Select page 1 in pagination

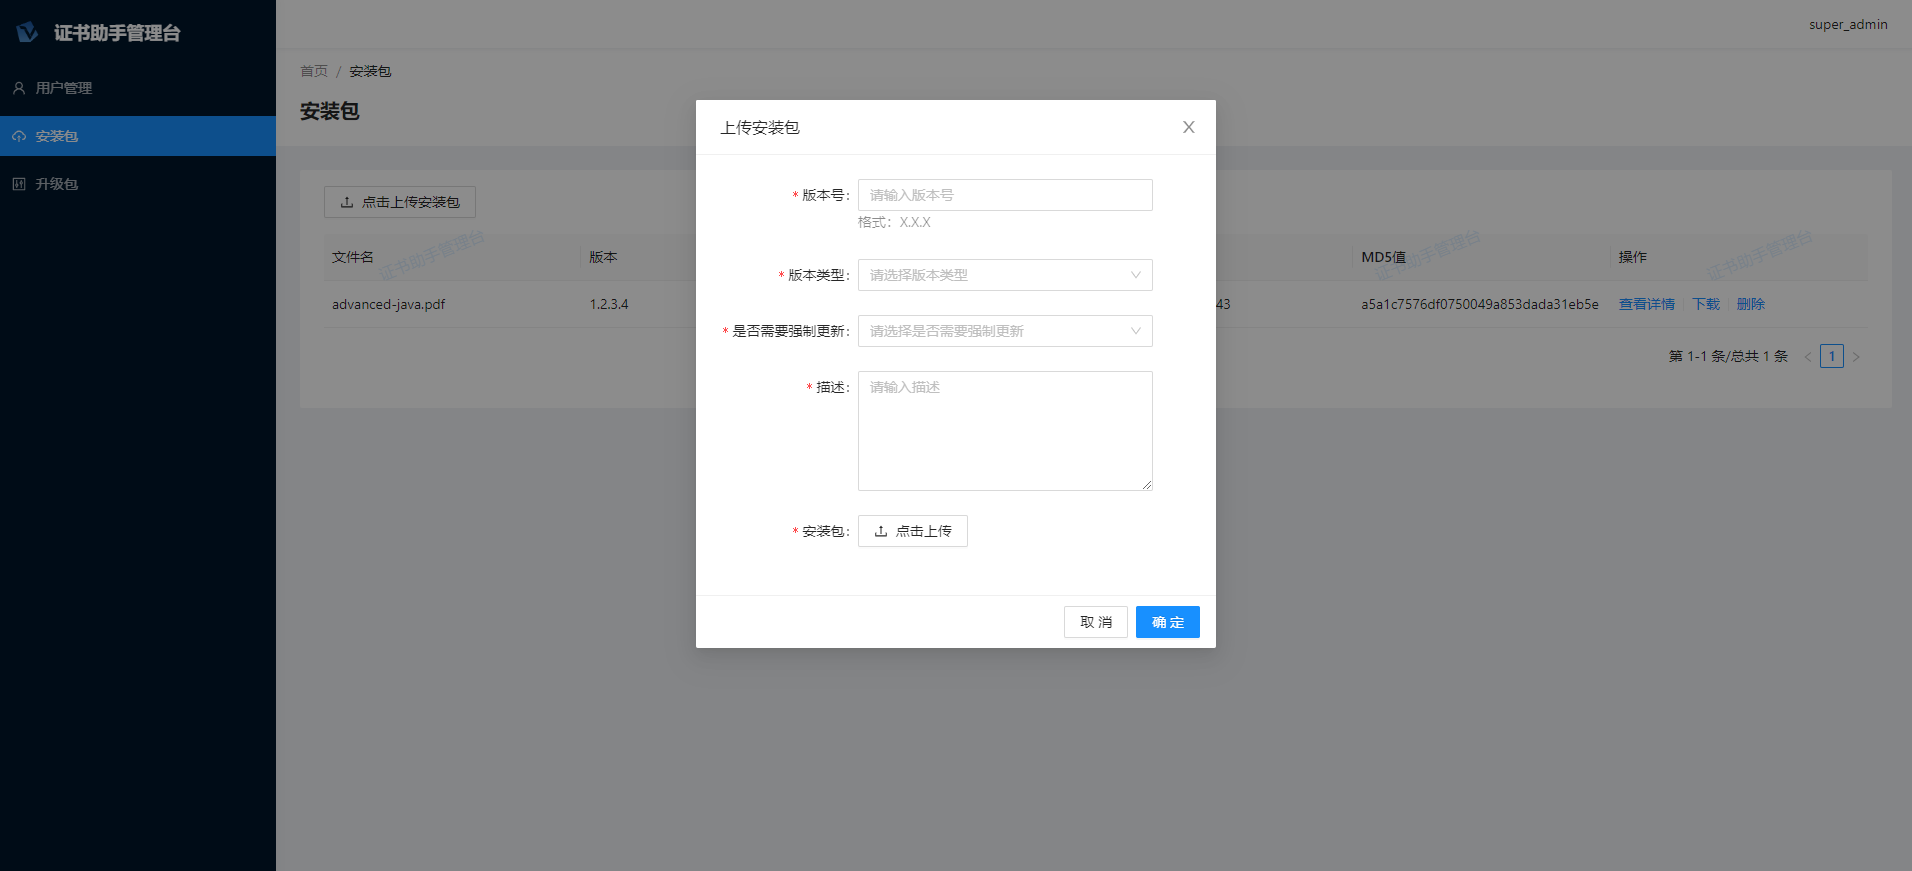point(1832,356)
